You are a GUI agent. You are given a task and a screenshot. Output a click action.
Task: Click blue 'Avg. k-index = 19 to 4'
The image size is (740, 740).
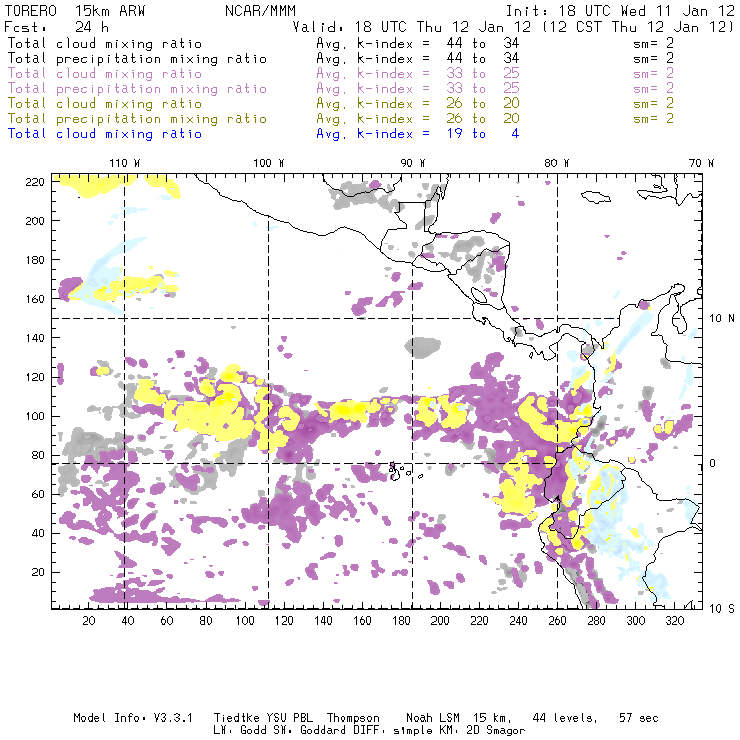coord(418,134)
